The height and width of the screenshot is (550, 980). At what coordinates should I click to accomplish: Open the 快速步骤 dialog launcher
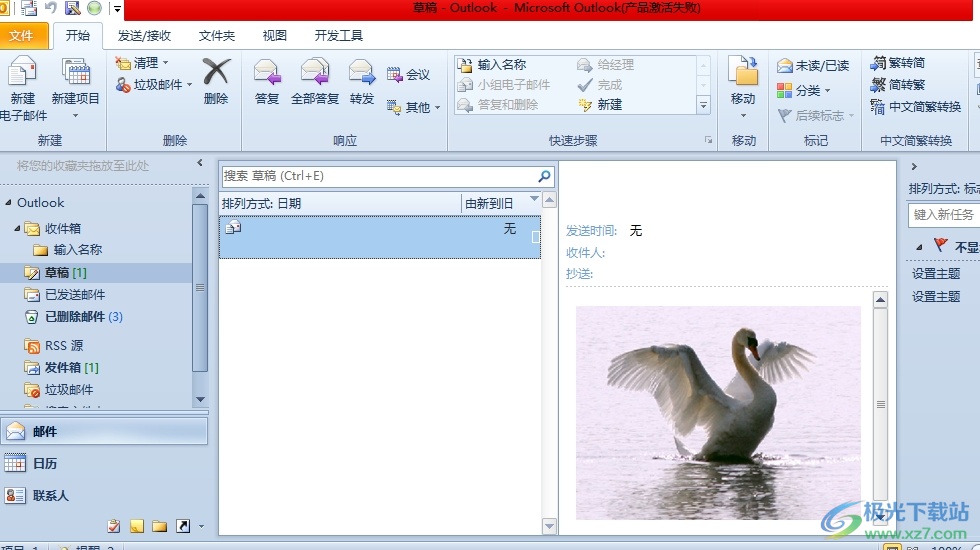pos(708,140)
